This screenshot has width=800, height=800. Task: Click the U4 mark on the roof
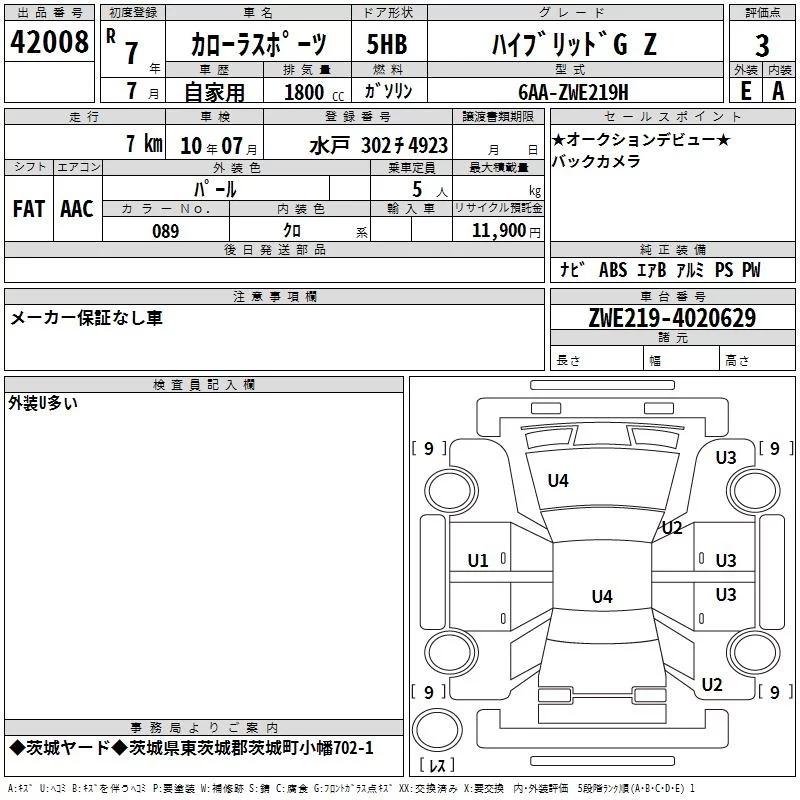[x=602, y=596]
